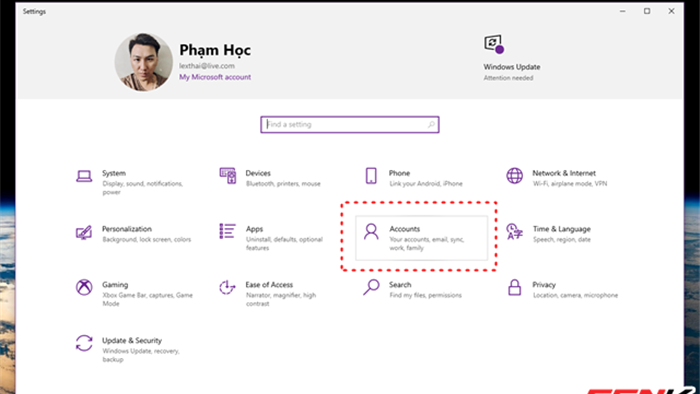
Task: Minimize the Settings window
Action: 622,11
